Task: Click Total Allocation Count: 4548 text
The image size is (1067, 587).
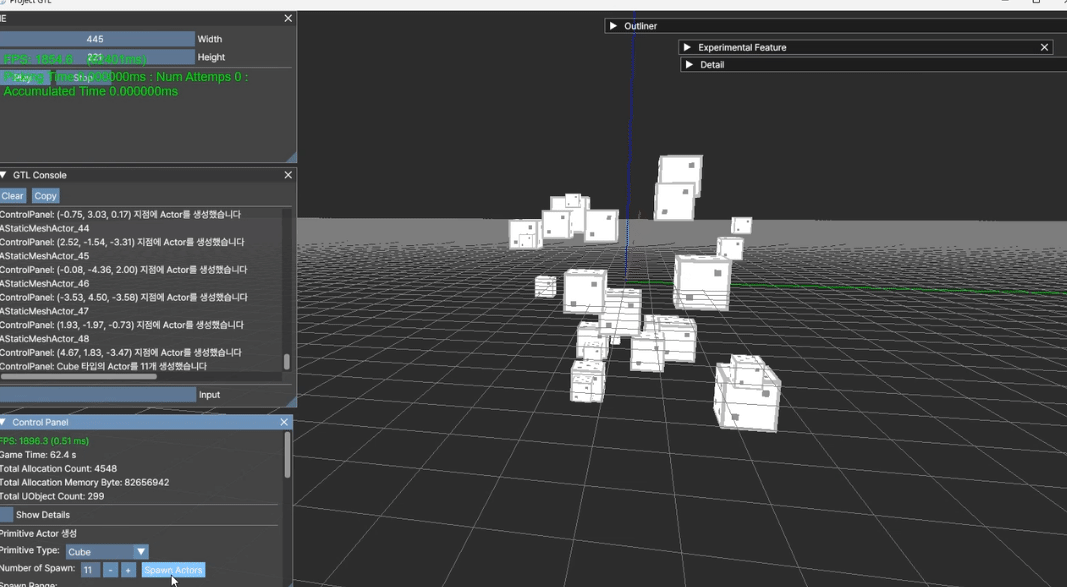Action: (x=59, y=469)
